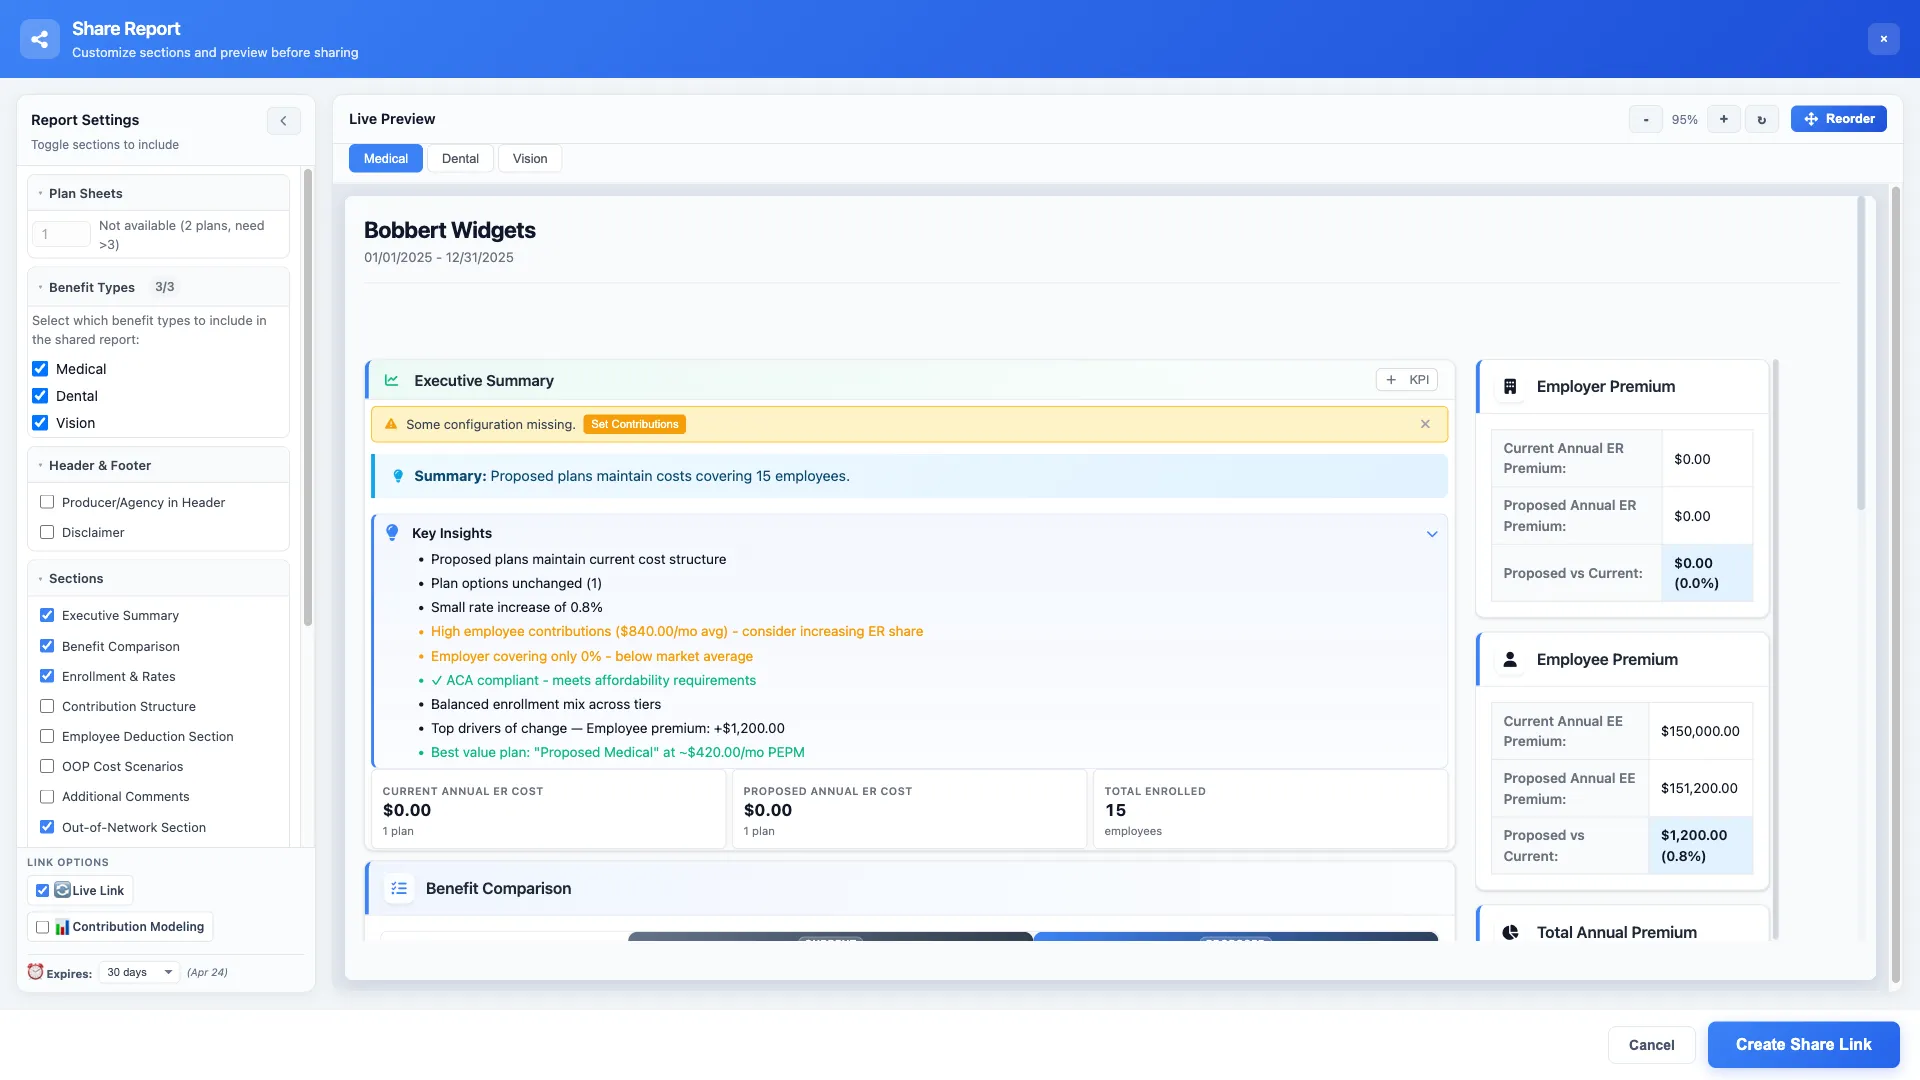Click the Employee Premium person icon
This screenshot has width=1920, height=1080.
pyautogui.click(x=1510, y=659)
